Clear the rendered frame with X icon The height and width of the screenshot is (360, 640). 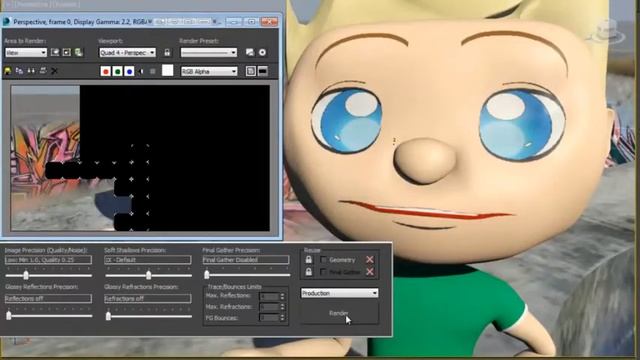54,71
